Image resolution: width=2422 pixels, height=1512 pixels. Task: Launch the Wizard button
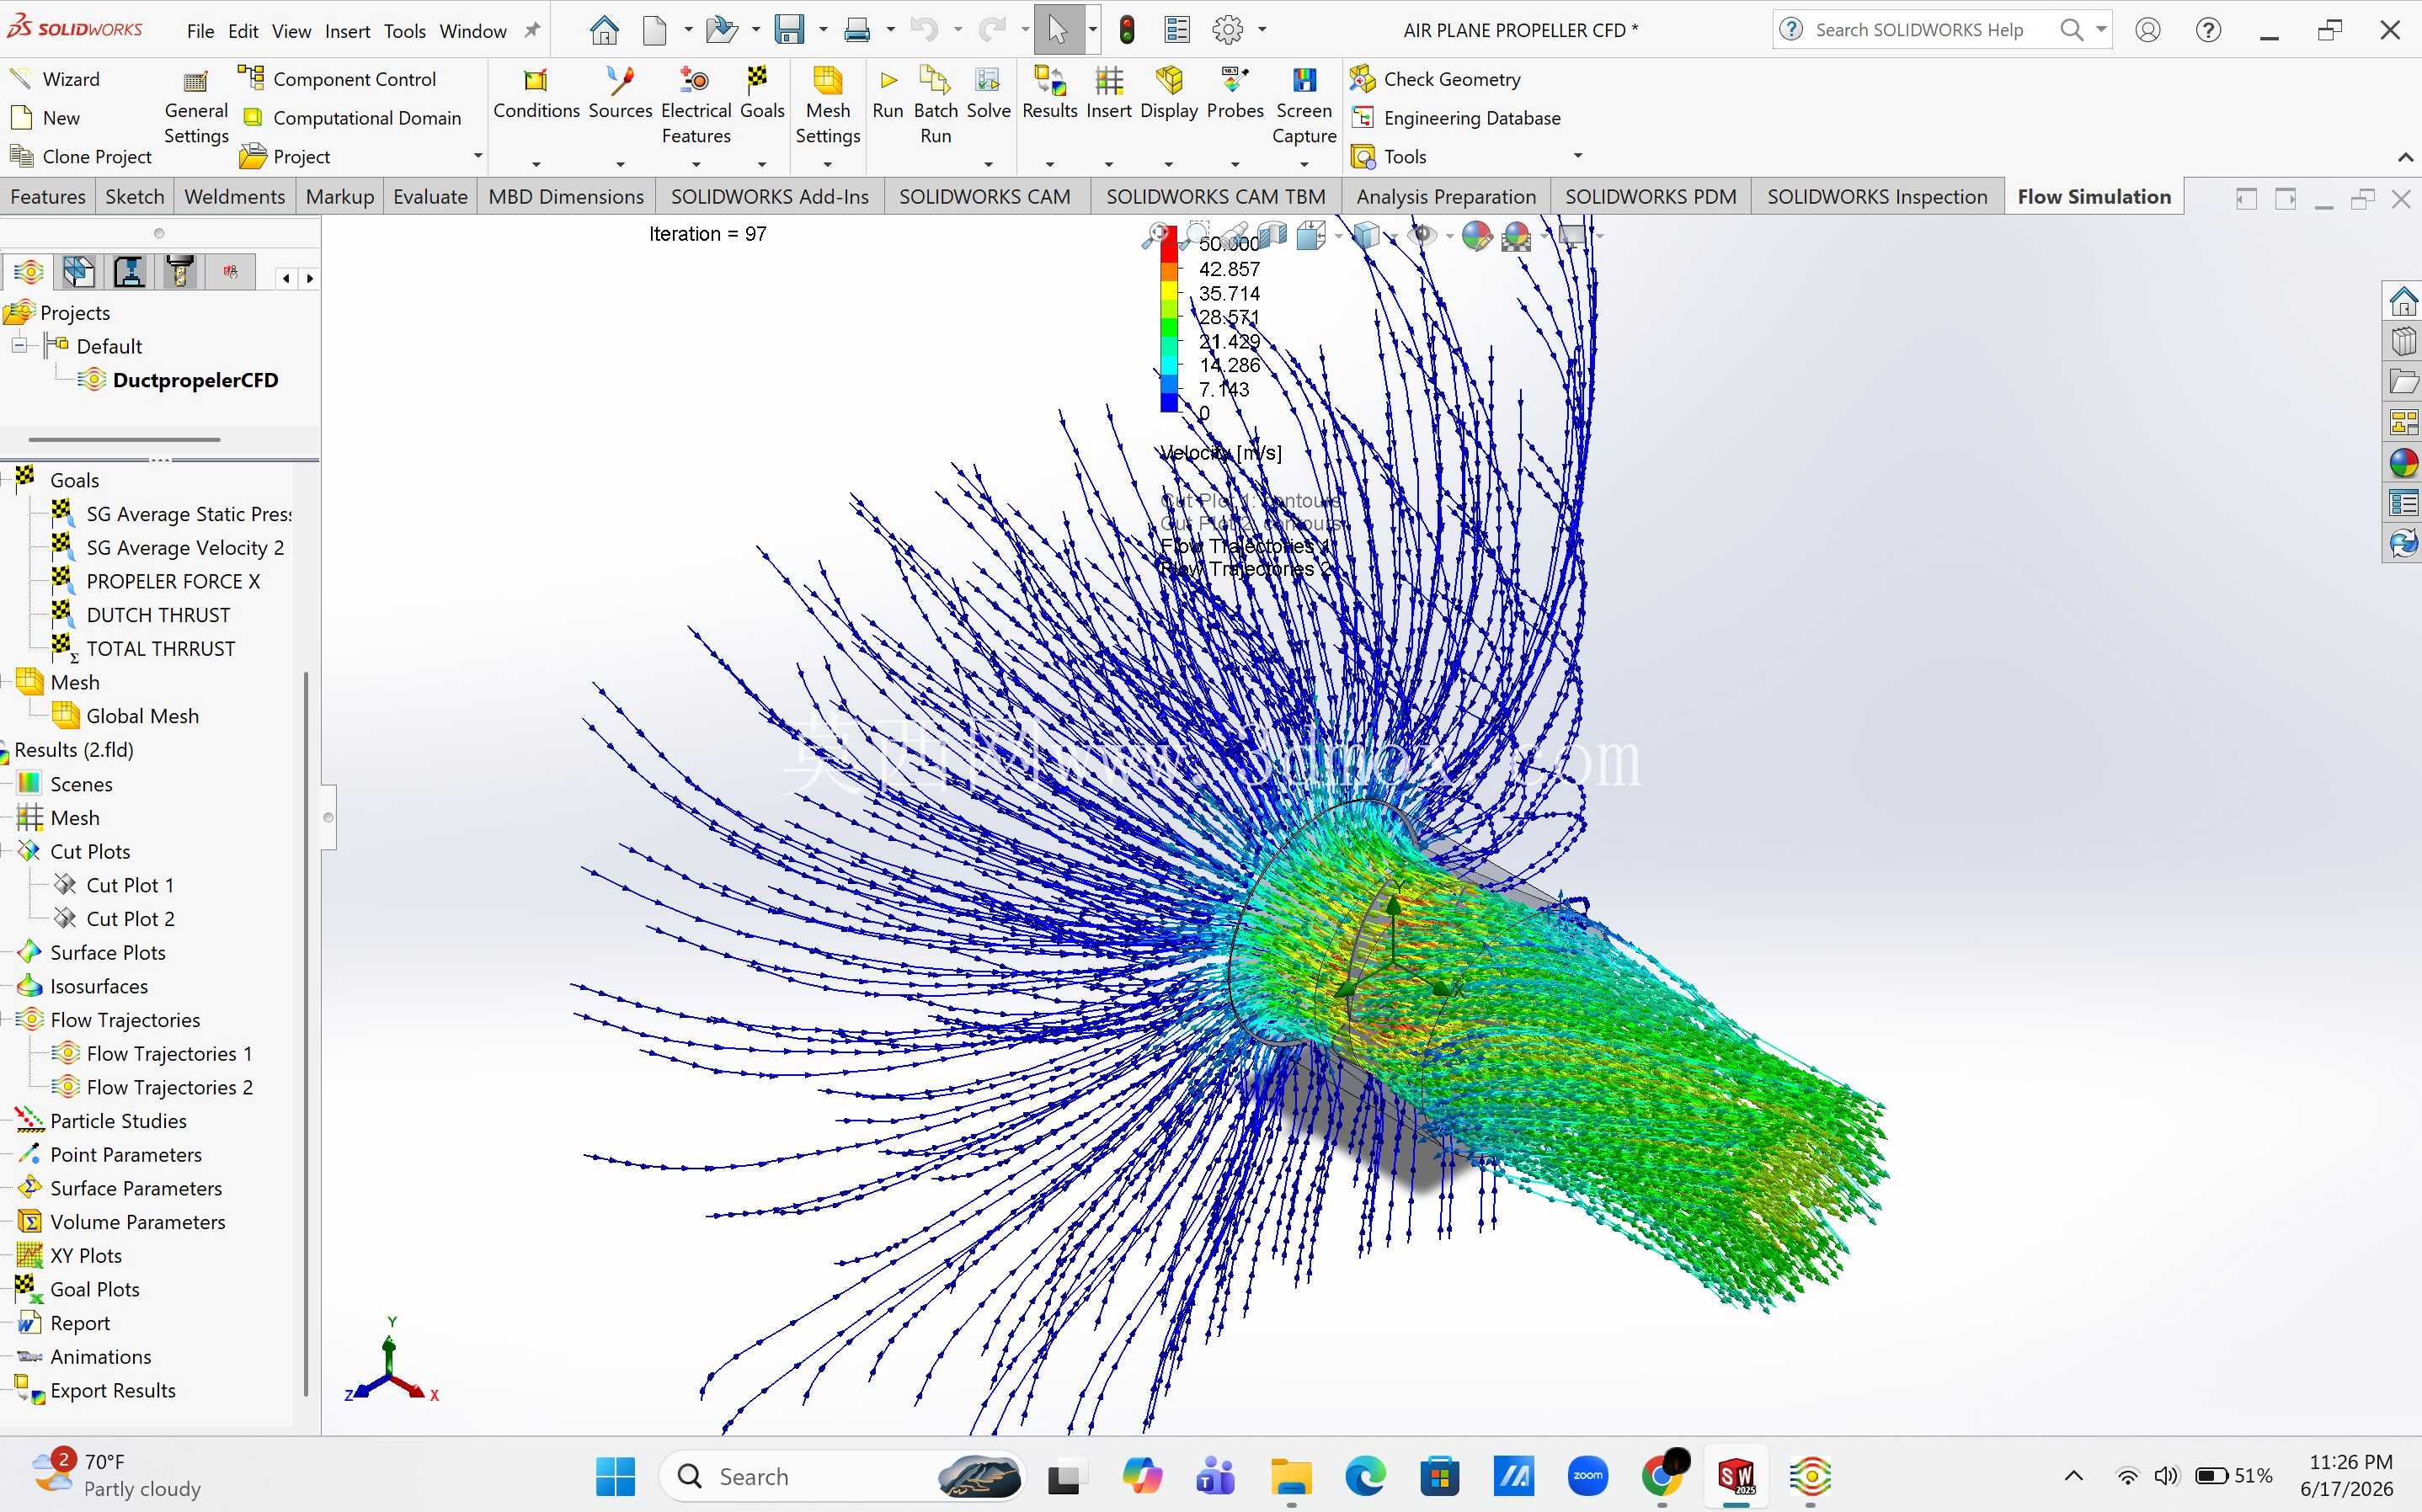56,79
